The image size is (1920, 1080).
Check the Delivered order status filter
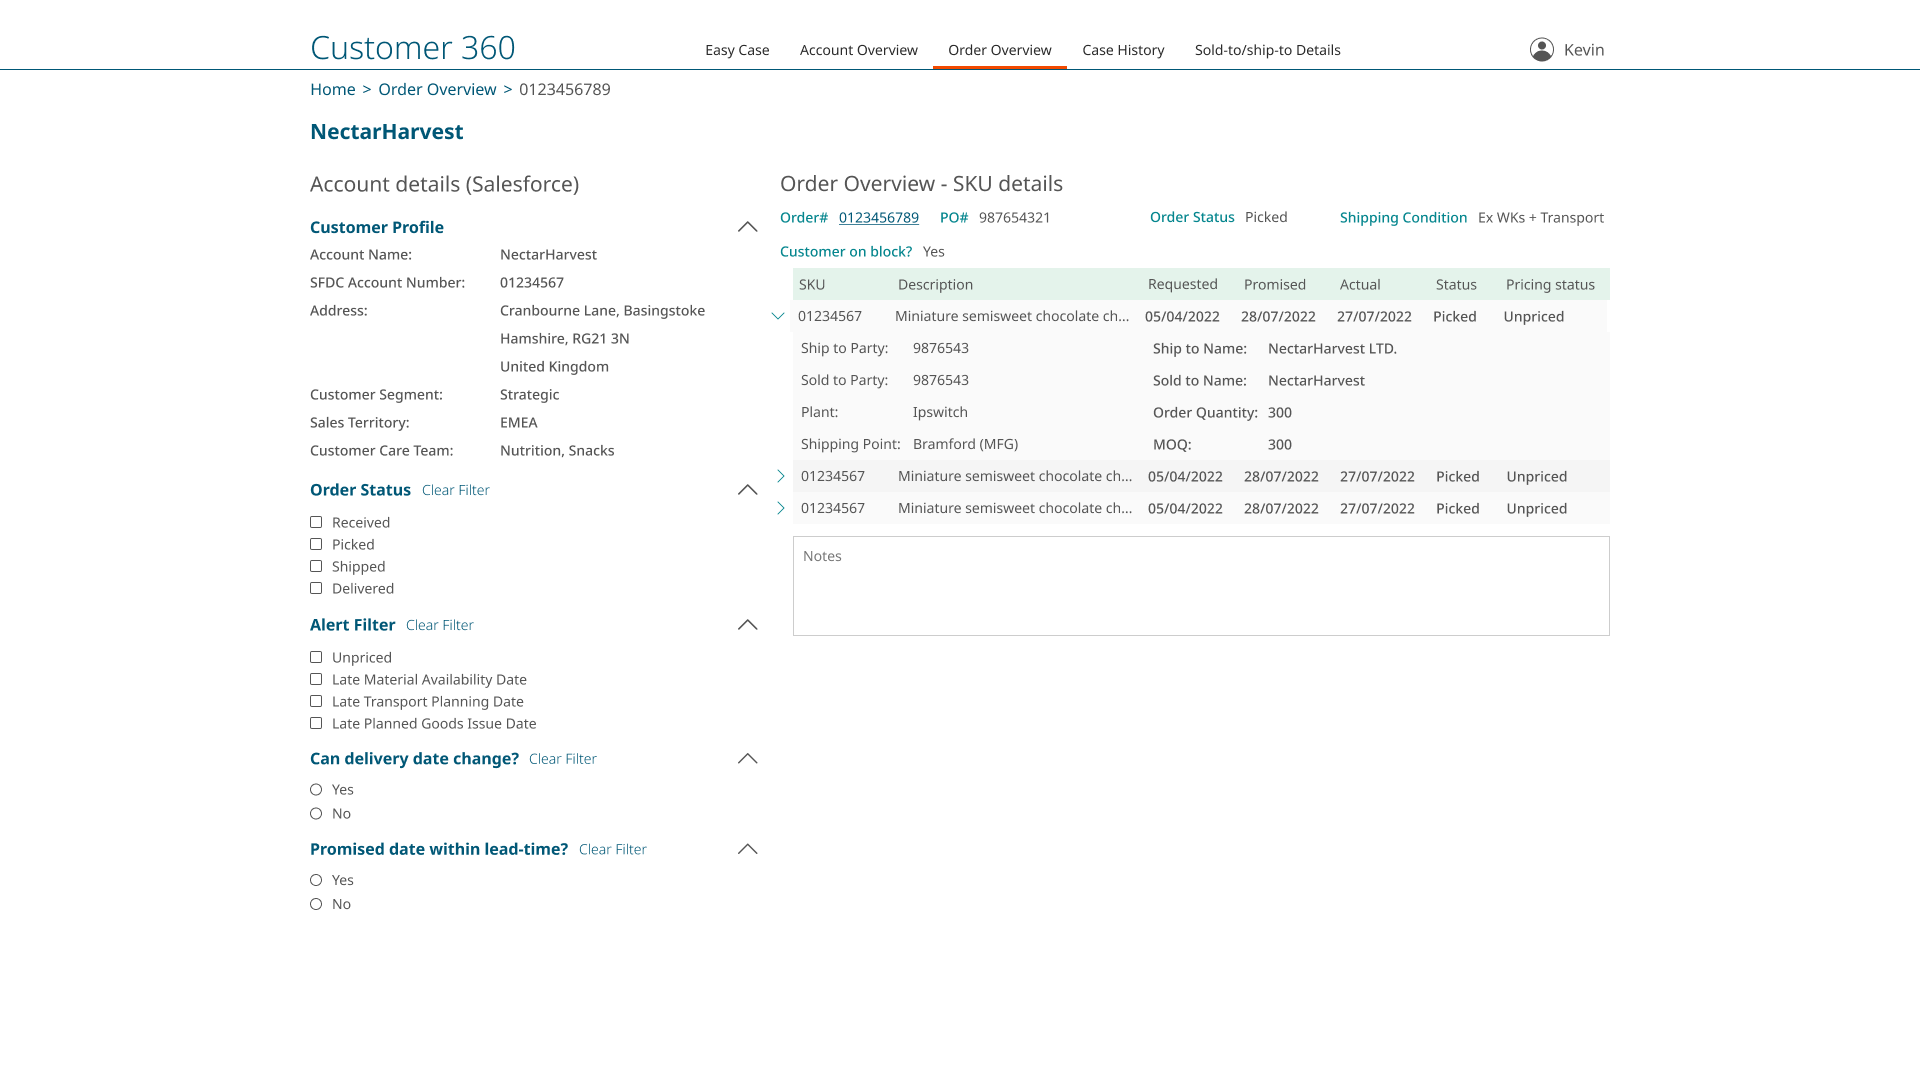click(x=317, y=588)
